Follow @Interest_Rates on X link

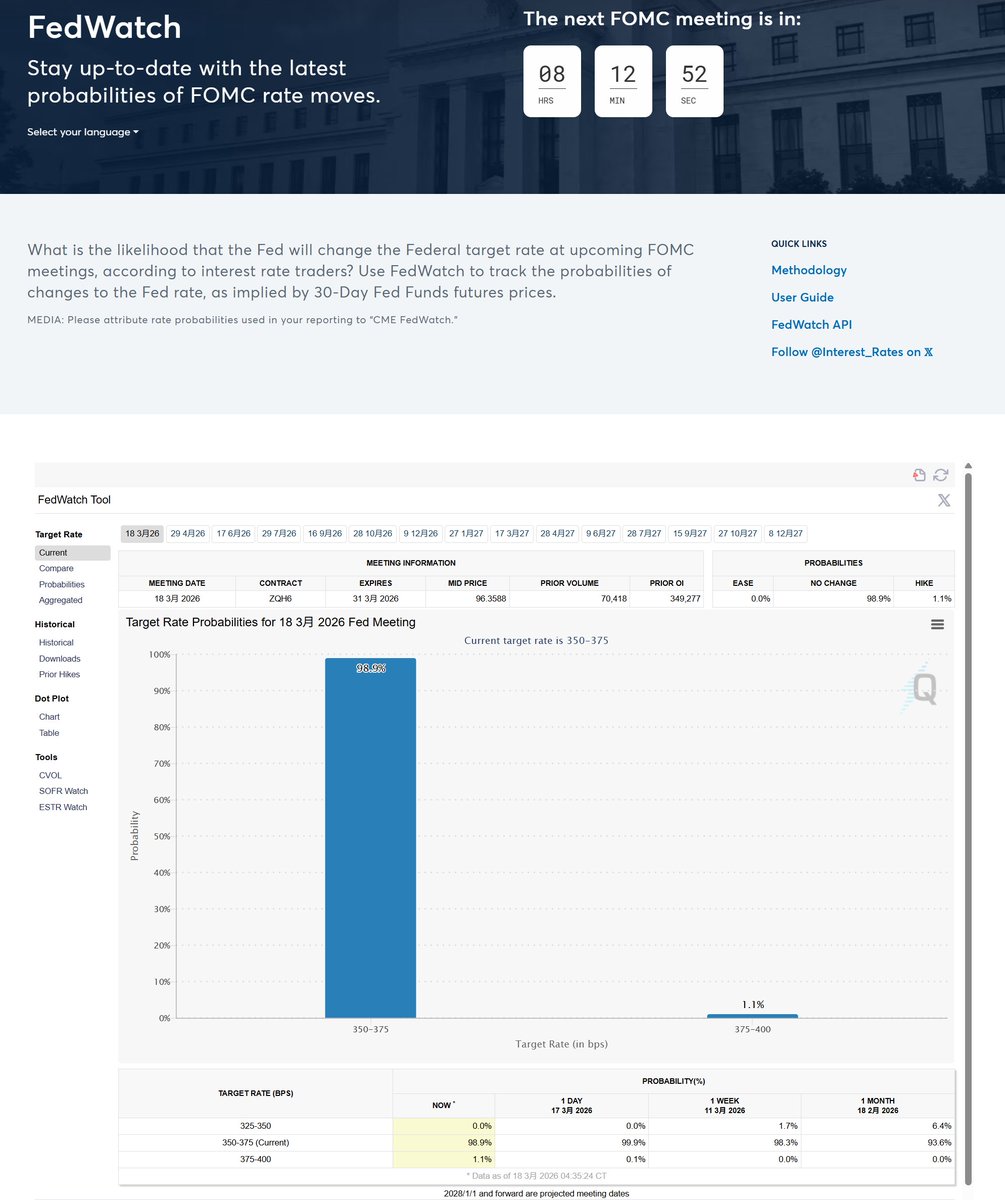[x=852, y=352]
